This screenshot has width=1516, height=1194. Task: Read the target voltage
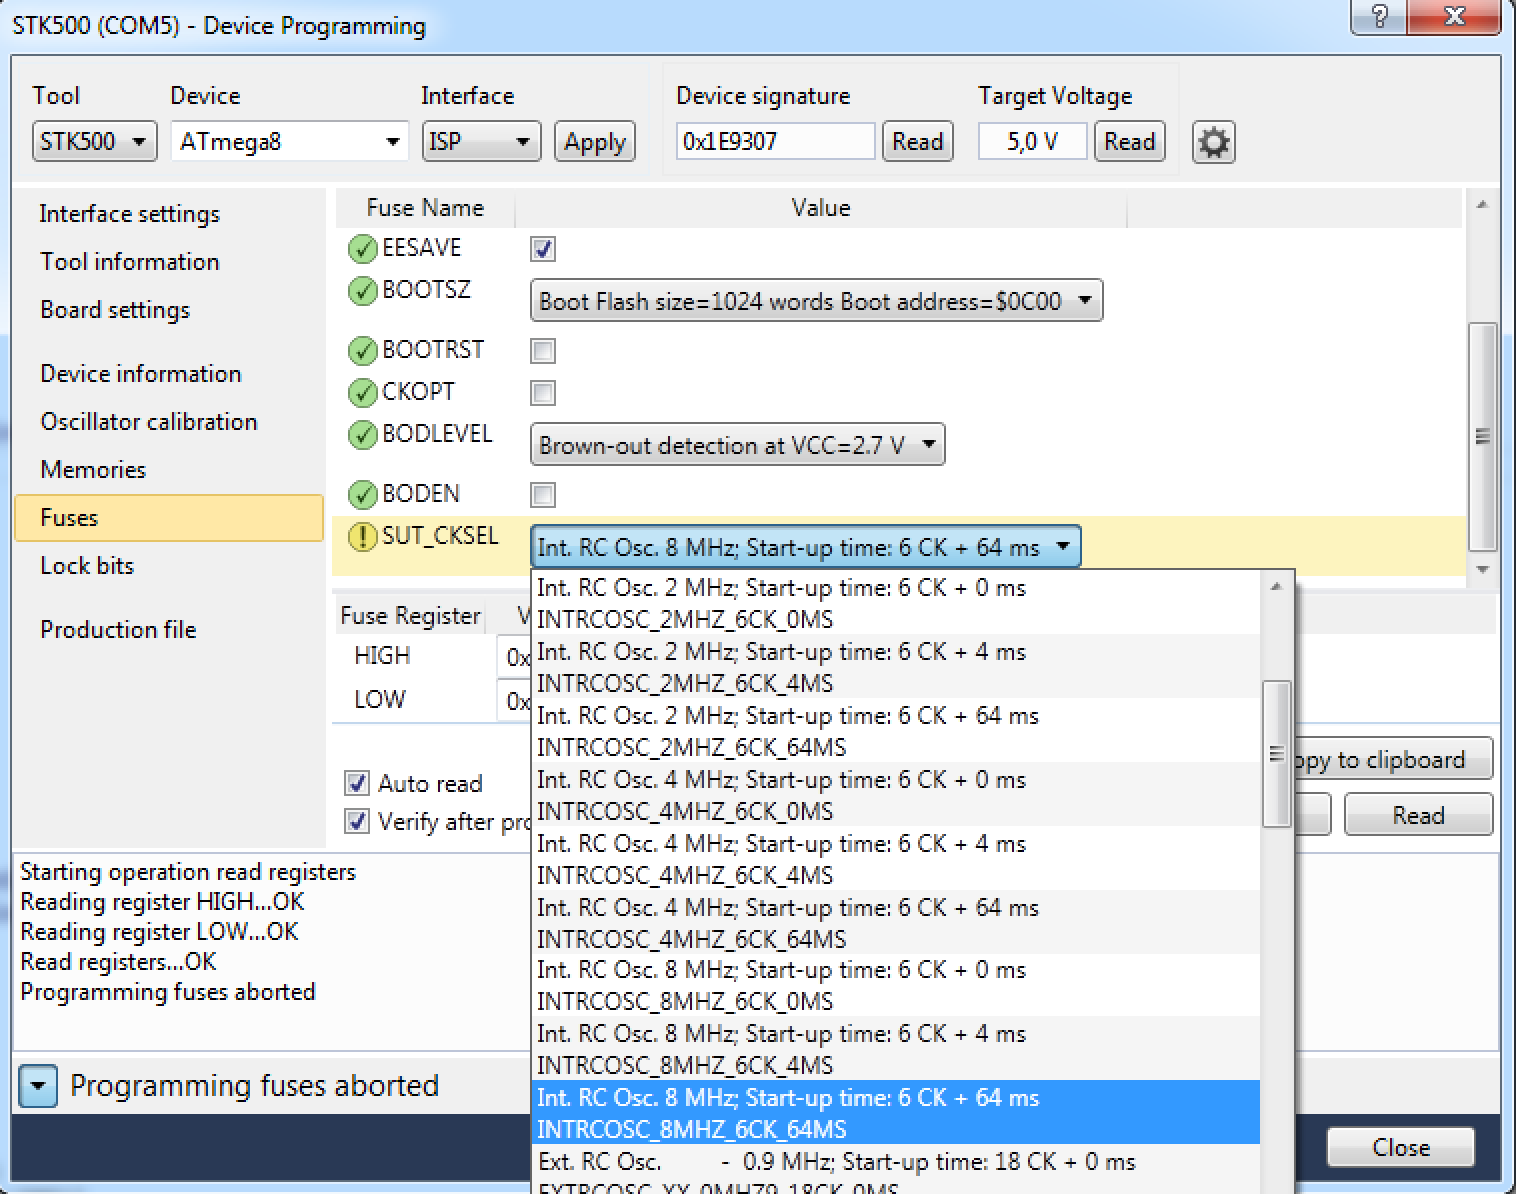tap(1129, 142)
